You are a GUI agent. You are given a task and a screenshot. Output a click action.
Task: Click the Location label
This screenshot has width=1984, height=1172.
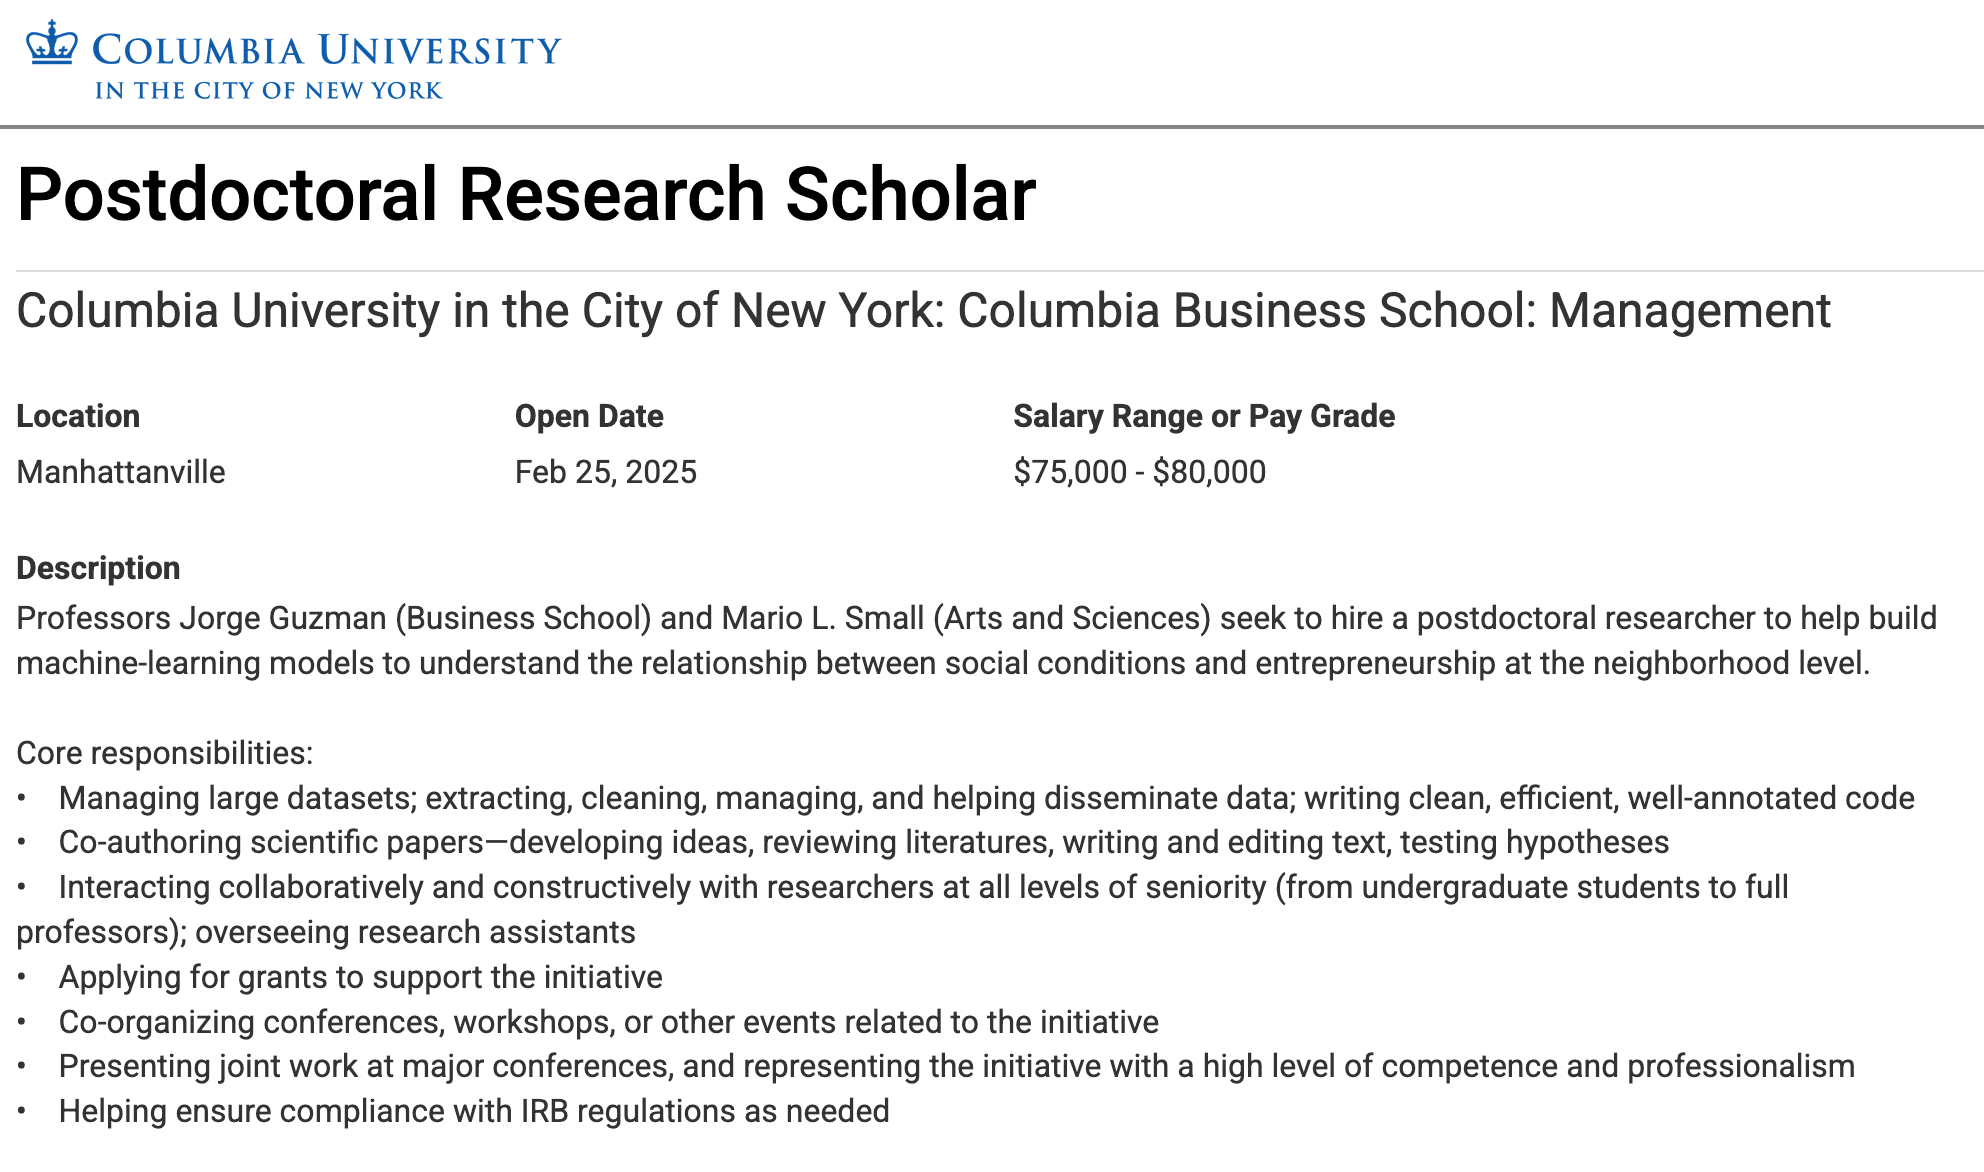(78, 416)
